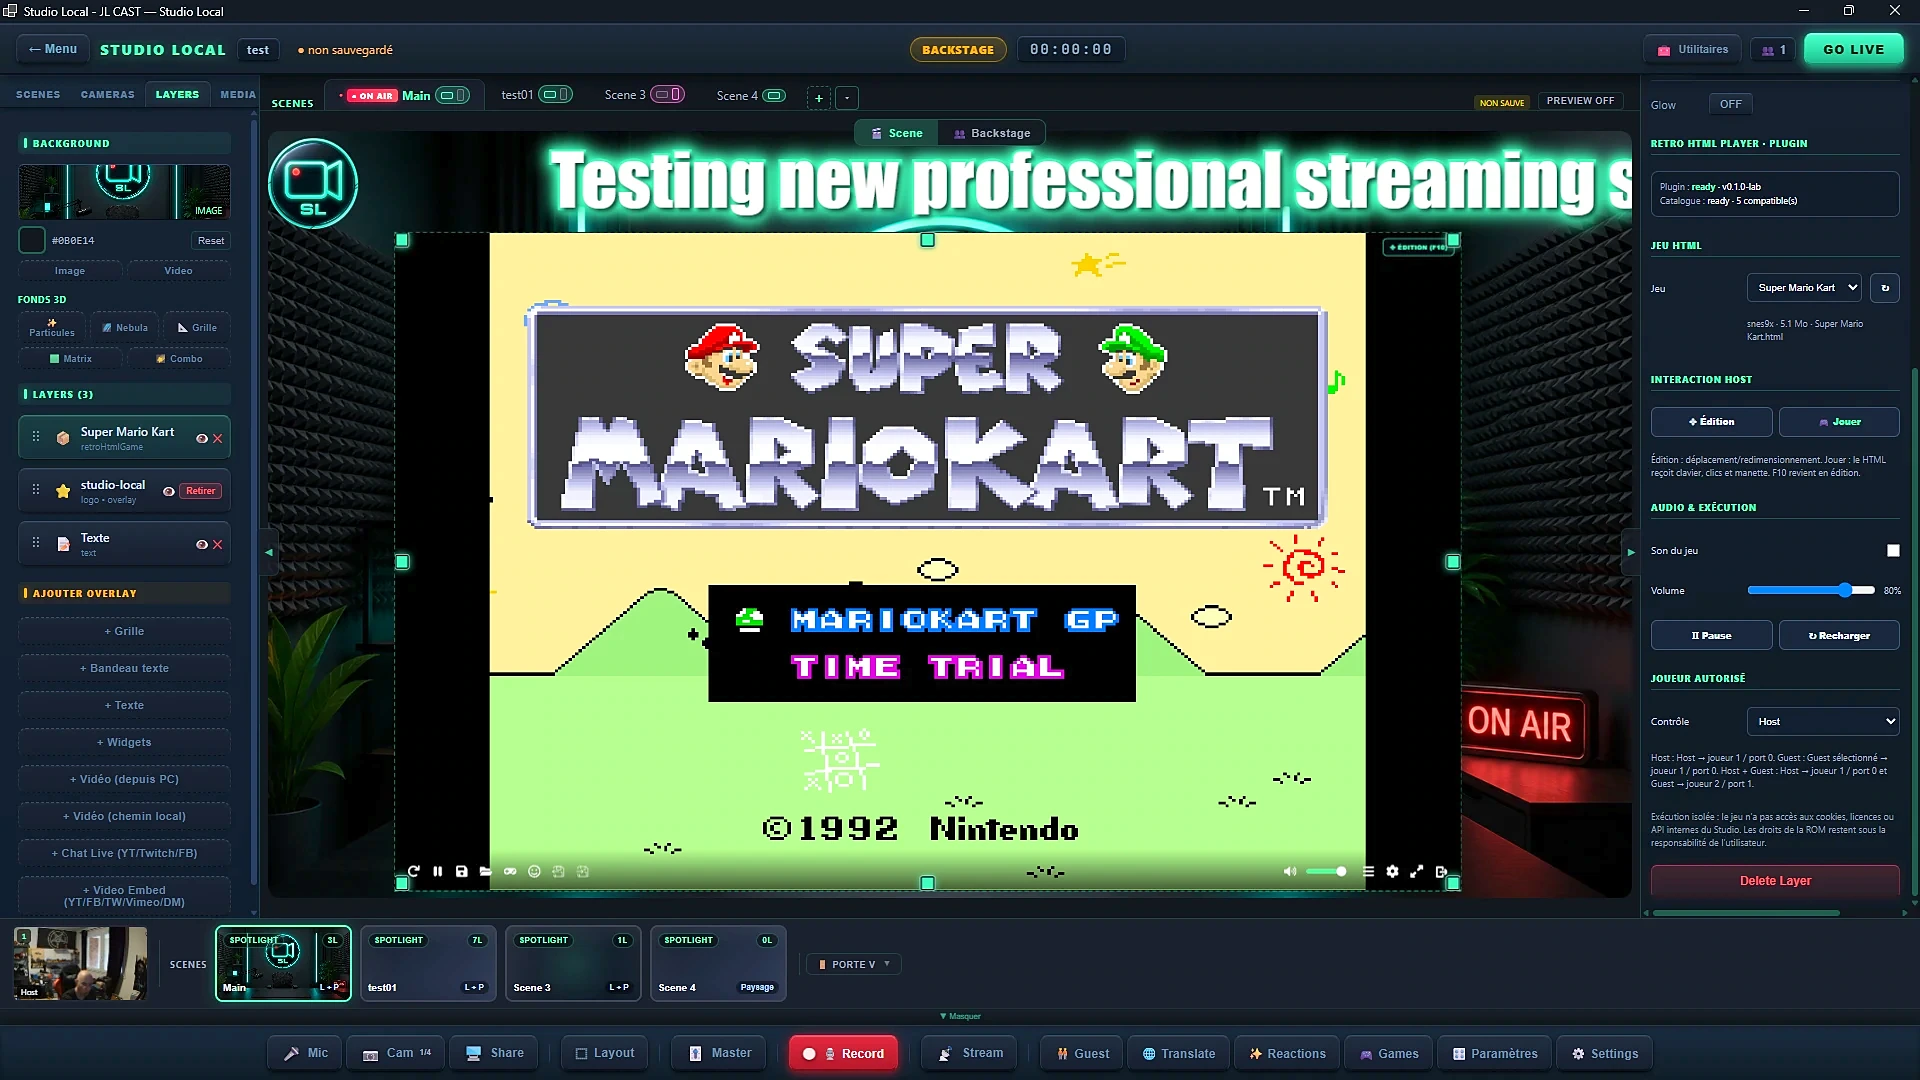The image size is (1920, 1080).
Task: Expand the PORTE V dropdown
Action: tap(854, 964)
